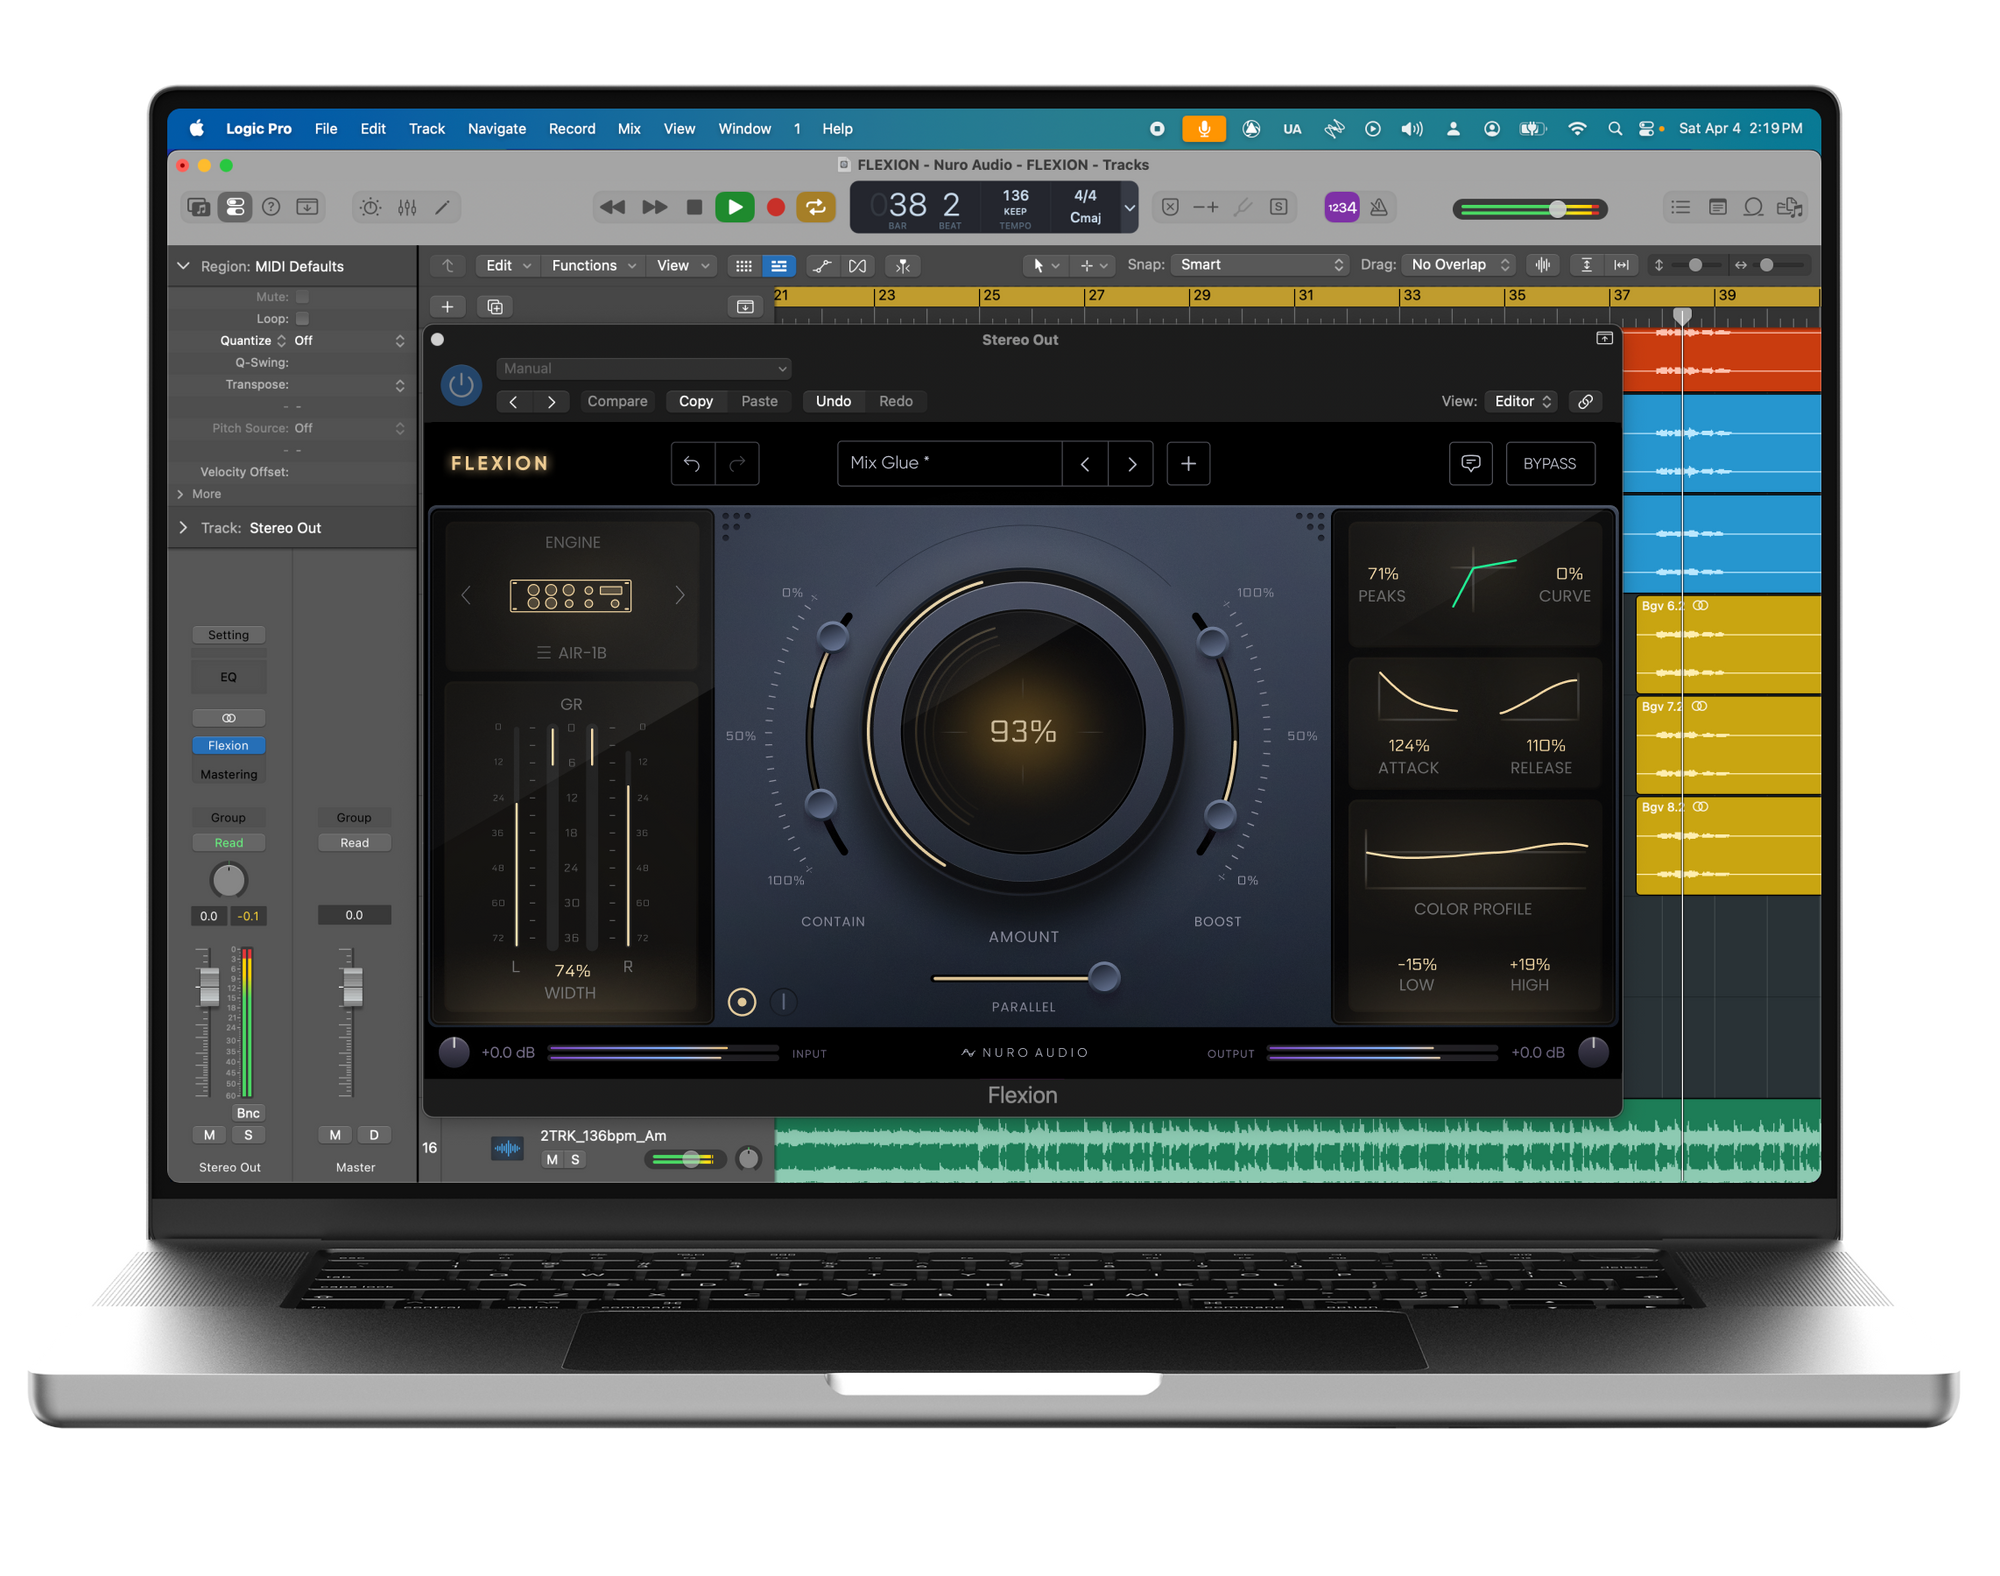This screenshot has height=1576, width=2000.
Task: Open the Library icon in control bar
Action: (198, 207)
